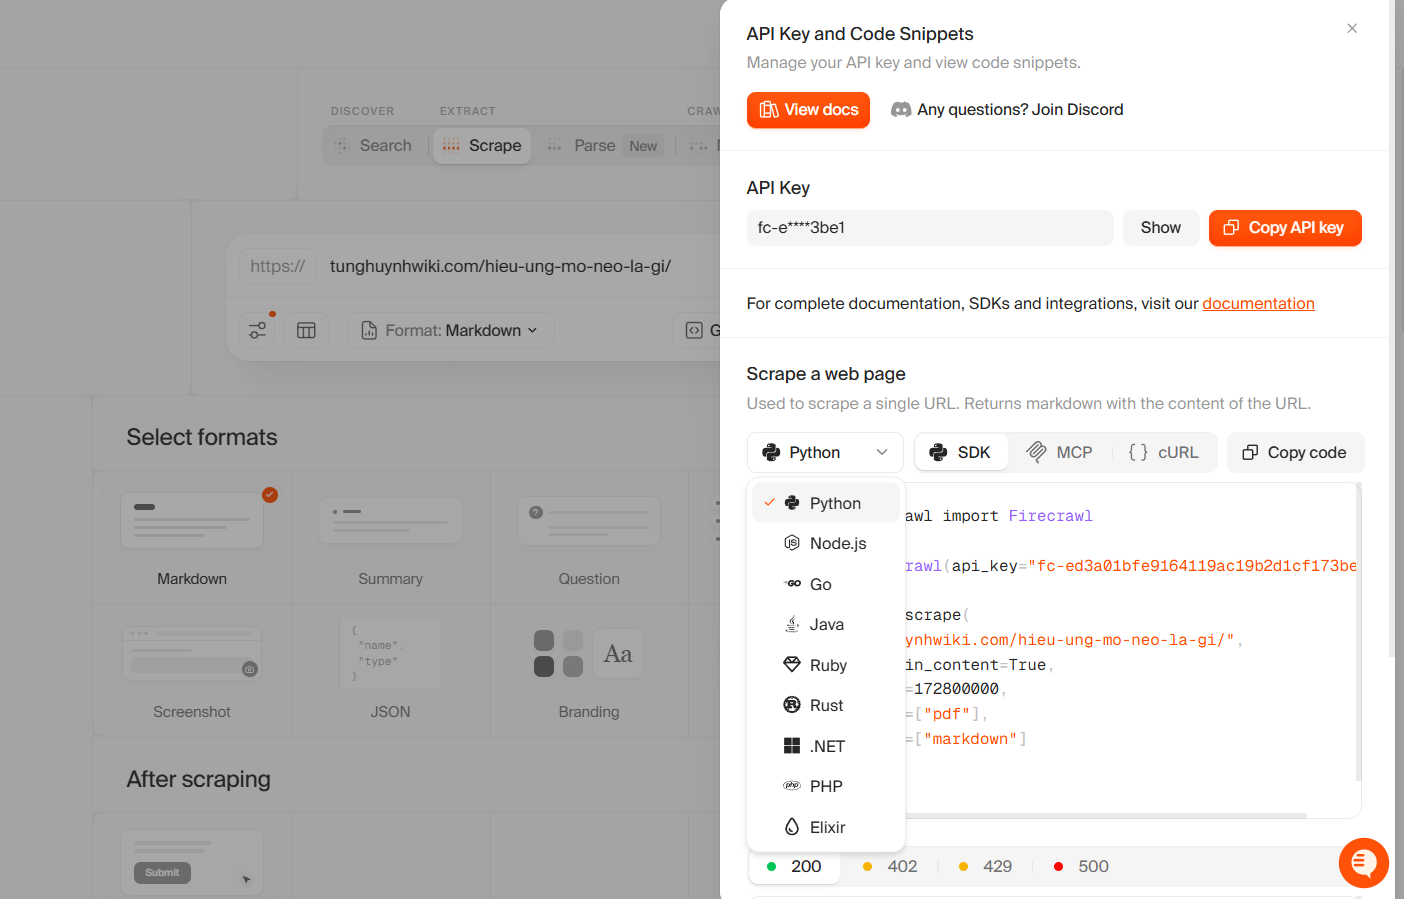The width and height of the screenshot is (1404, 899).
Task: Click the copy icon on Copy API key
Action: [1231, 228]
